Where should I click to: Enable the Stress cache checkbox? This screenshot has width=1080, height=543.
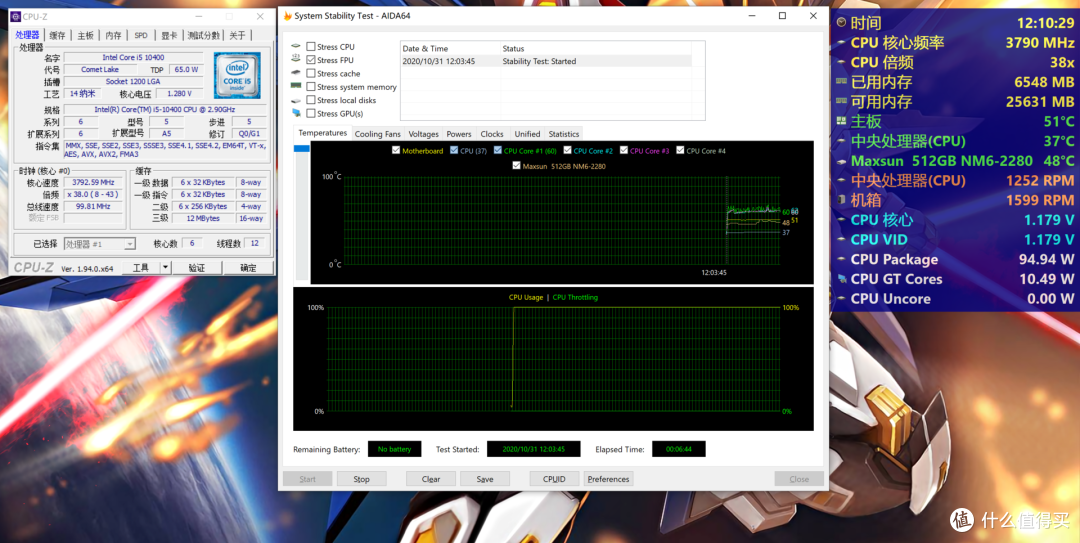pyautogui.click(x=311, y=73)
